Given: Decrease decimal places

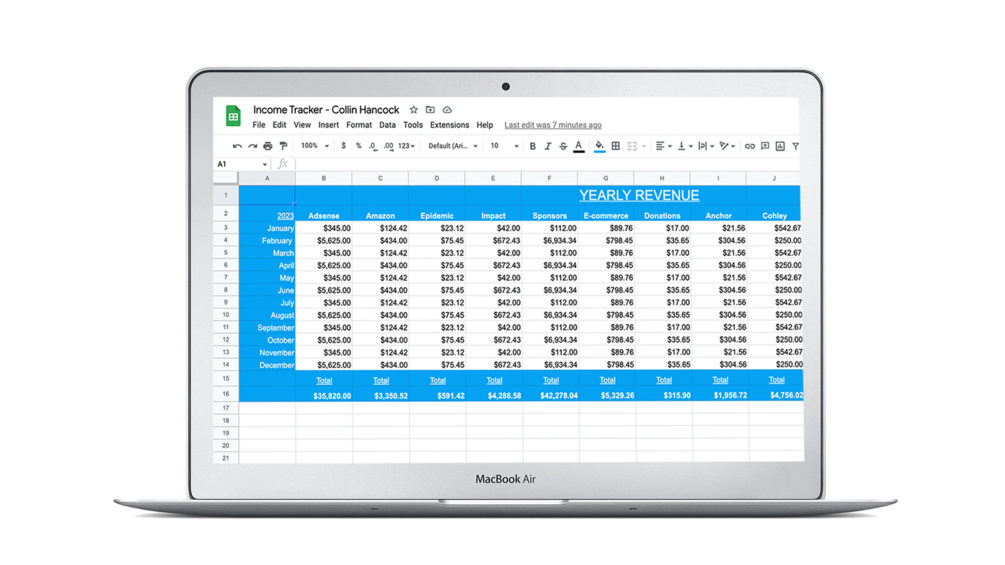Looking at the screenshot, I should click(x=373, y=146).
